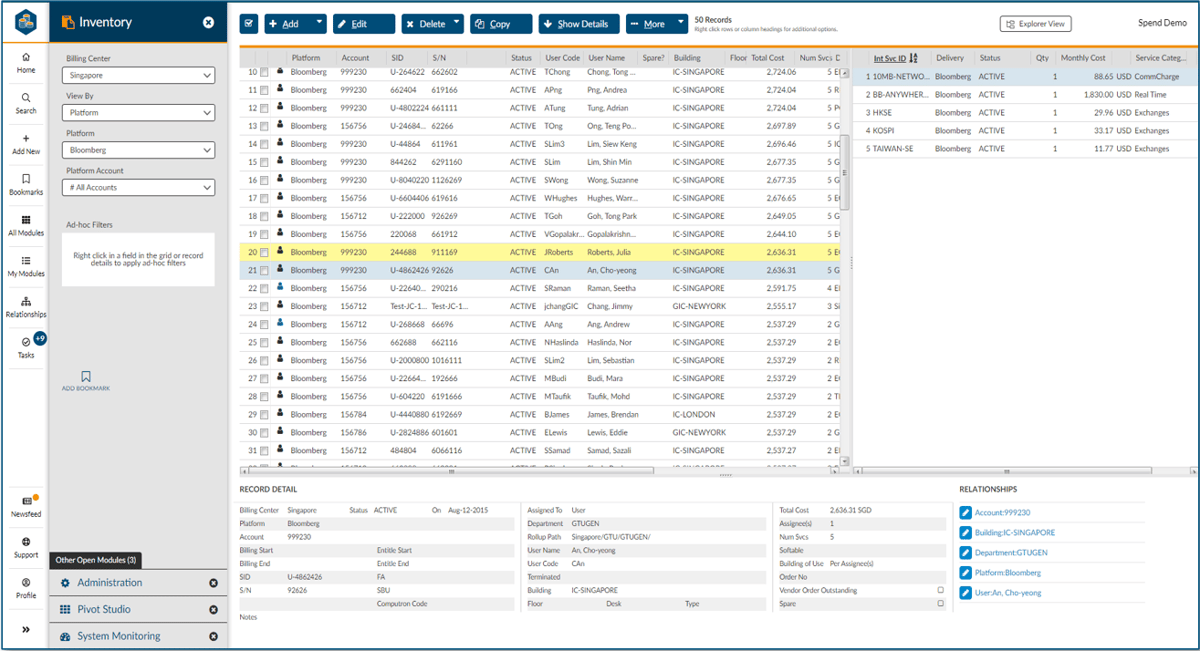Open the My Modules list icon
1200x651 pixels.
tap(26, 260)
